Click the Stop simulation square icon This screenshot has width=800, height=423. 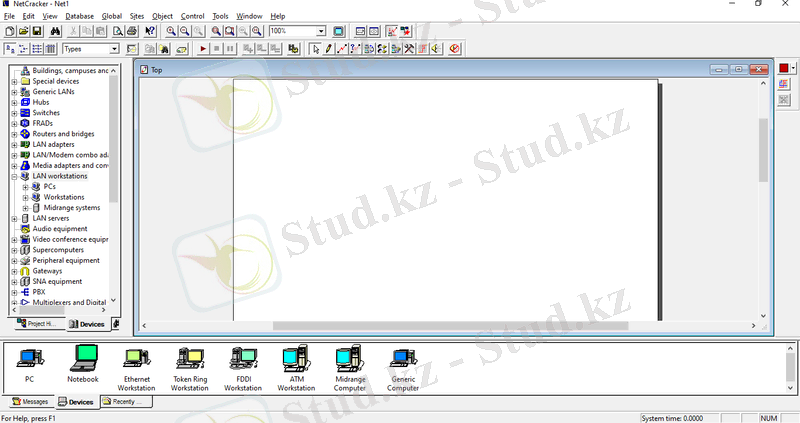(x=216, y=49)
